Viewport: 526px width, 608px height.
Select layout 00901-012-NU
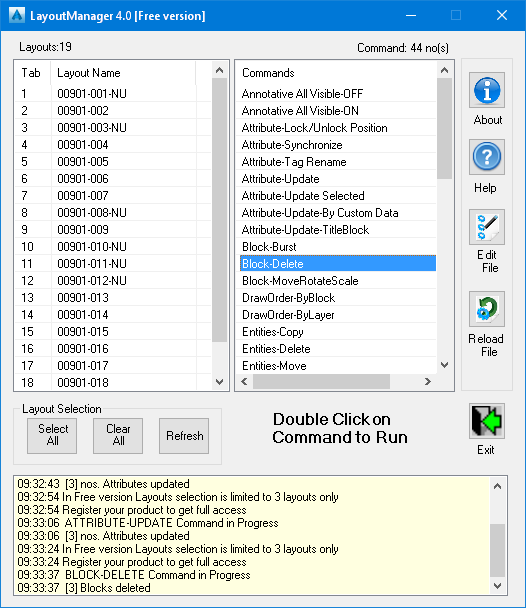(113, 281)
